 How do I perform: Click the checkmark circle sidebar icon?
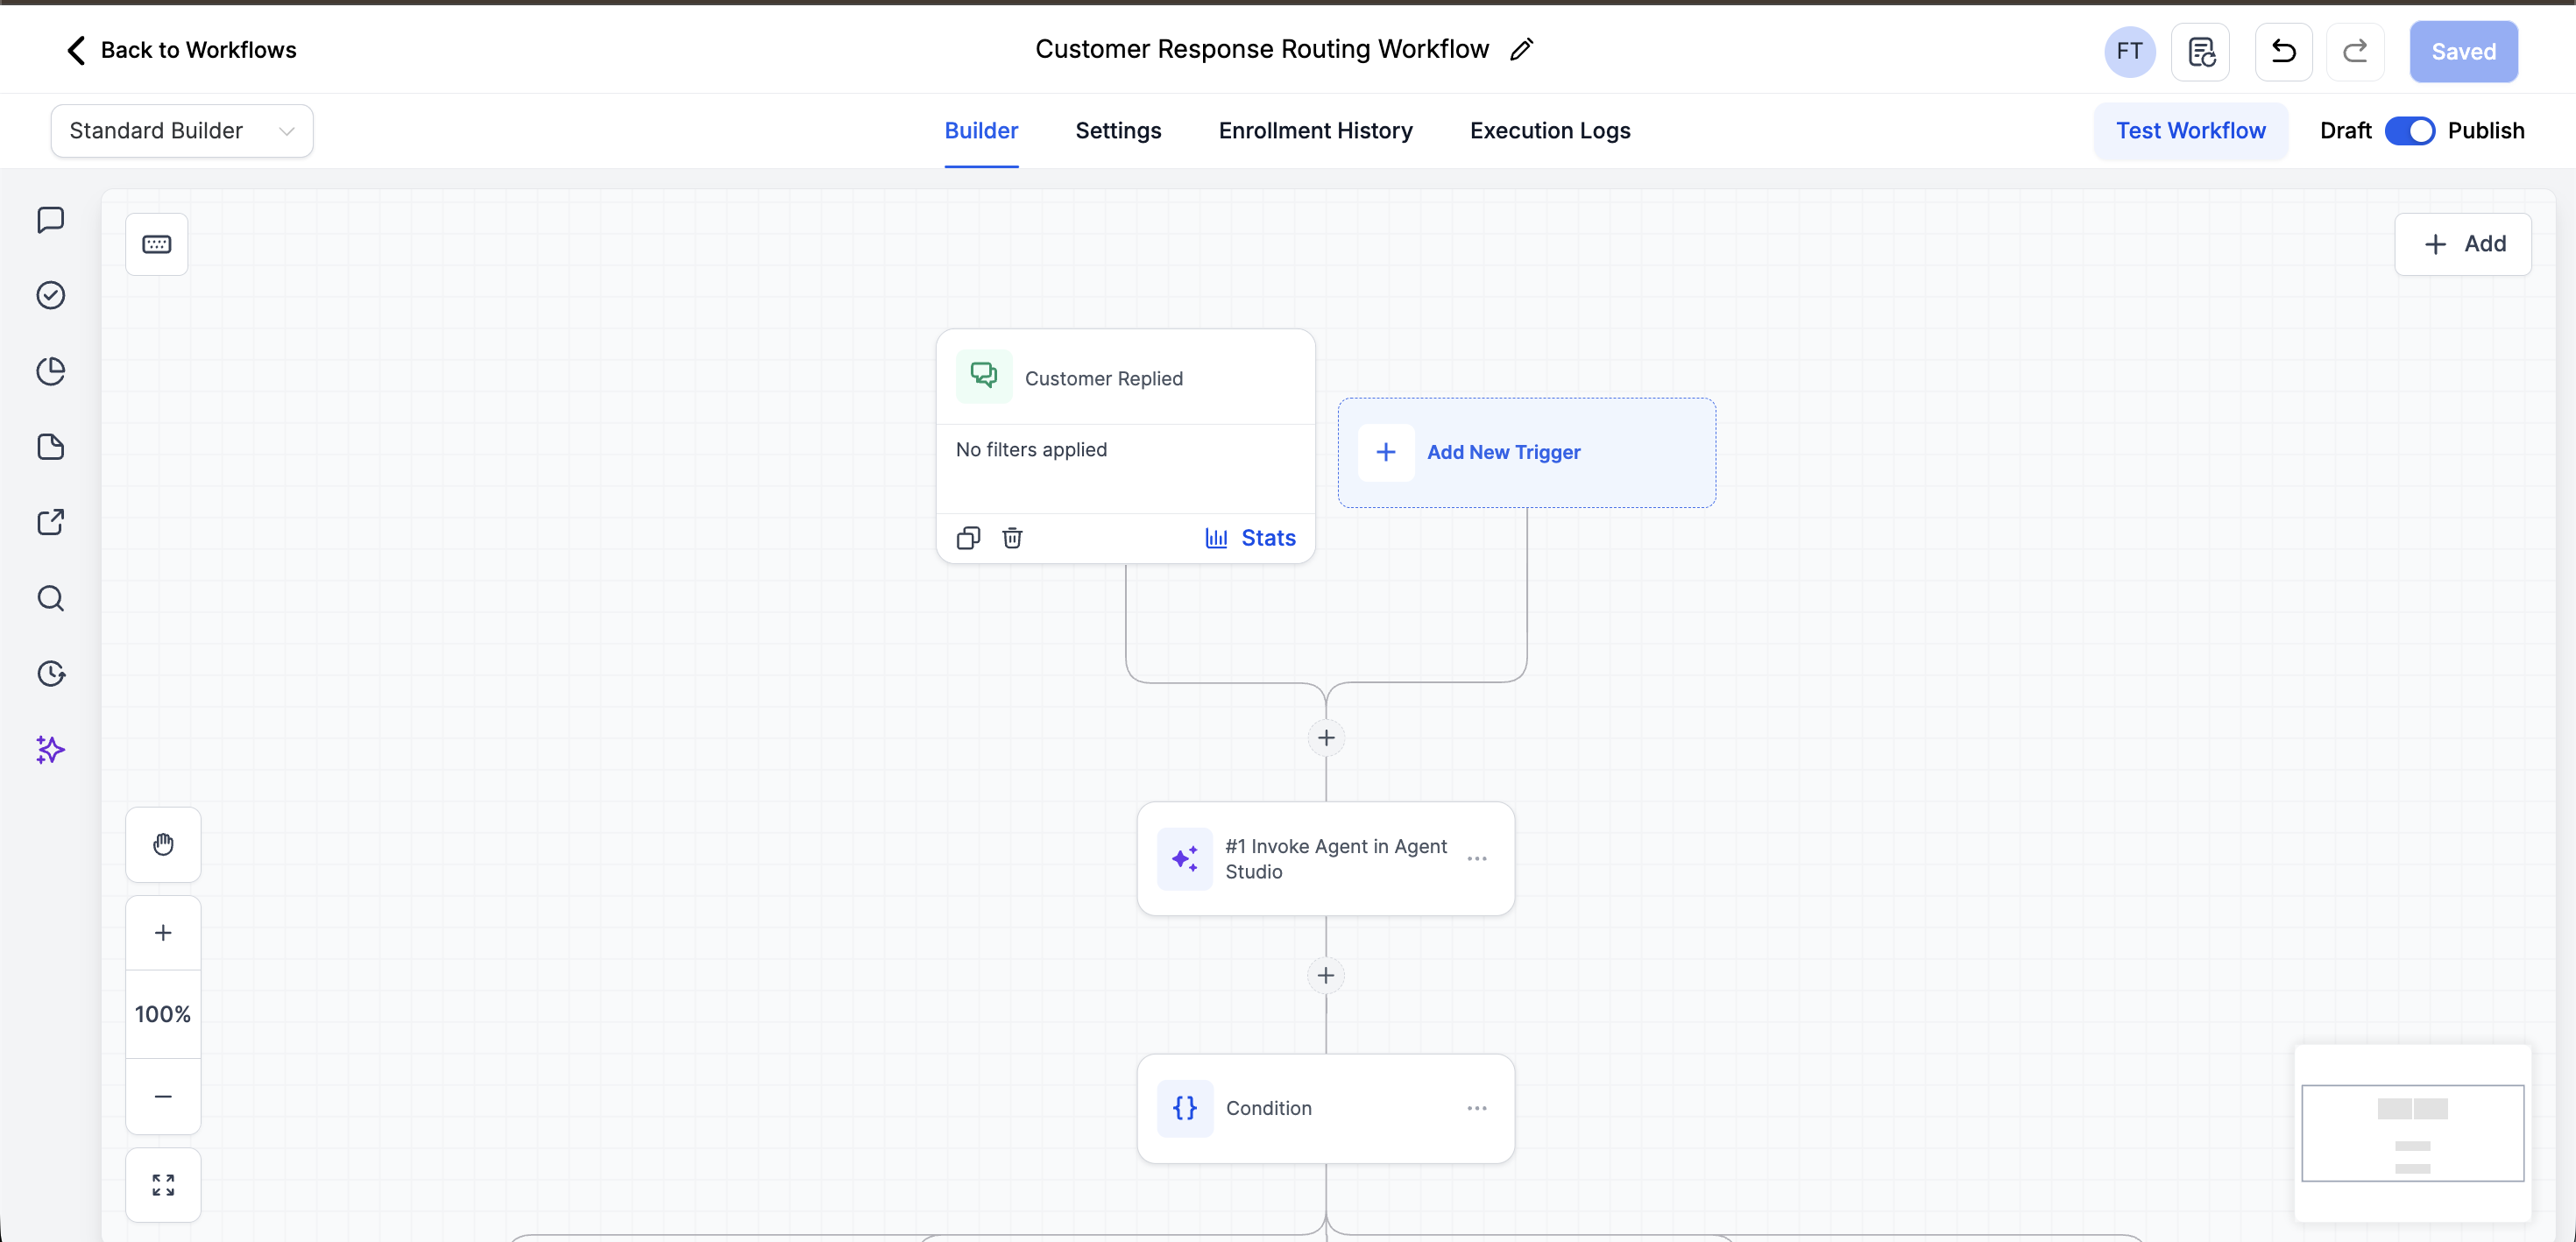[50, 295]
